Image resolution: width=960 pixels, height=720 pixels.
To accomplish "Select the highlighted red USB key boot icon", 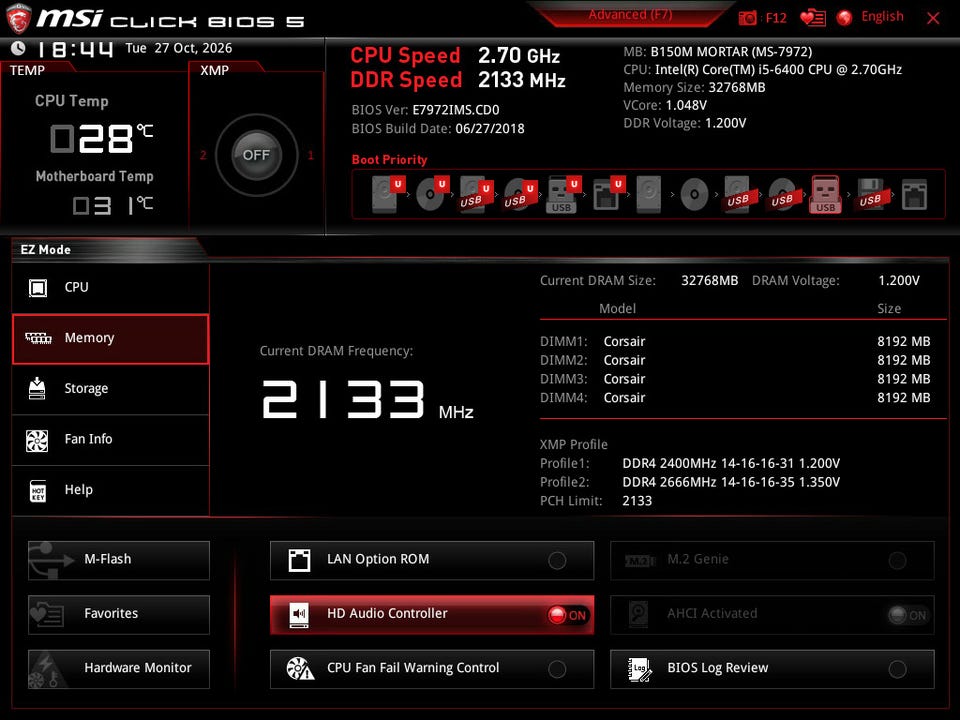I will [825, 193].
